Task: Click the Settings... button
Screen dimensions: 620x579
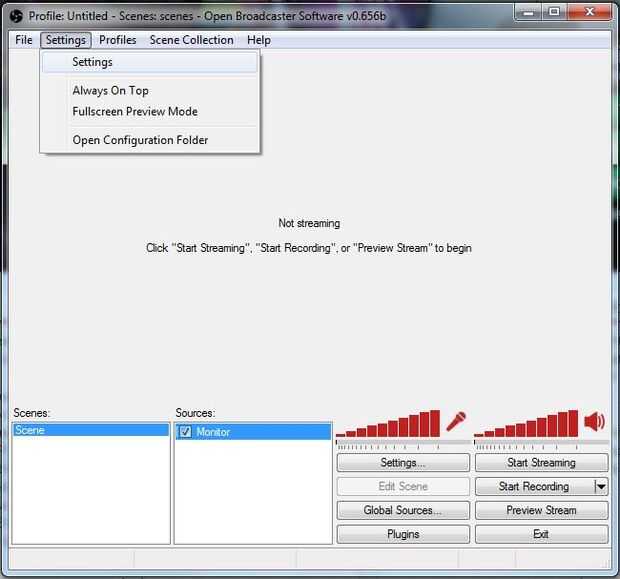Action: (x=403, y=463)
